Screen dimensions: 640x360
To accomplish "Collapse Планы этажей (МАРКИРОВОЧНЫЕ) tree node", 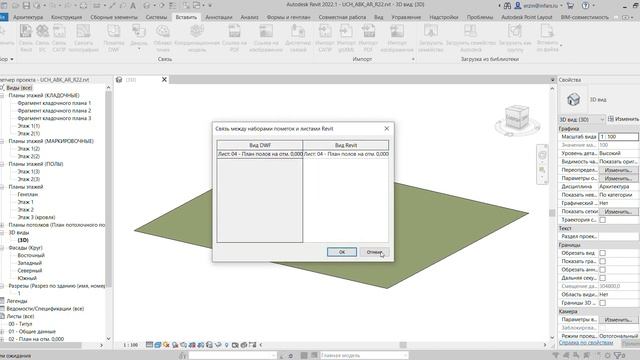I will coord(2,141).
